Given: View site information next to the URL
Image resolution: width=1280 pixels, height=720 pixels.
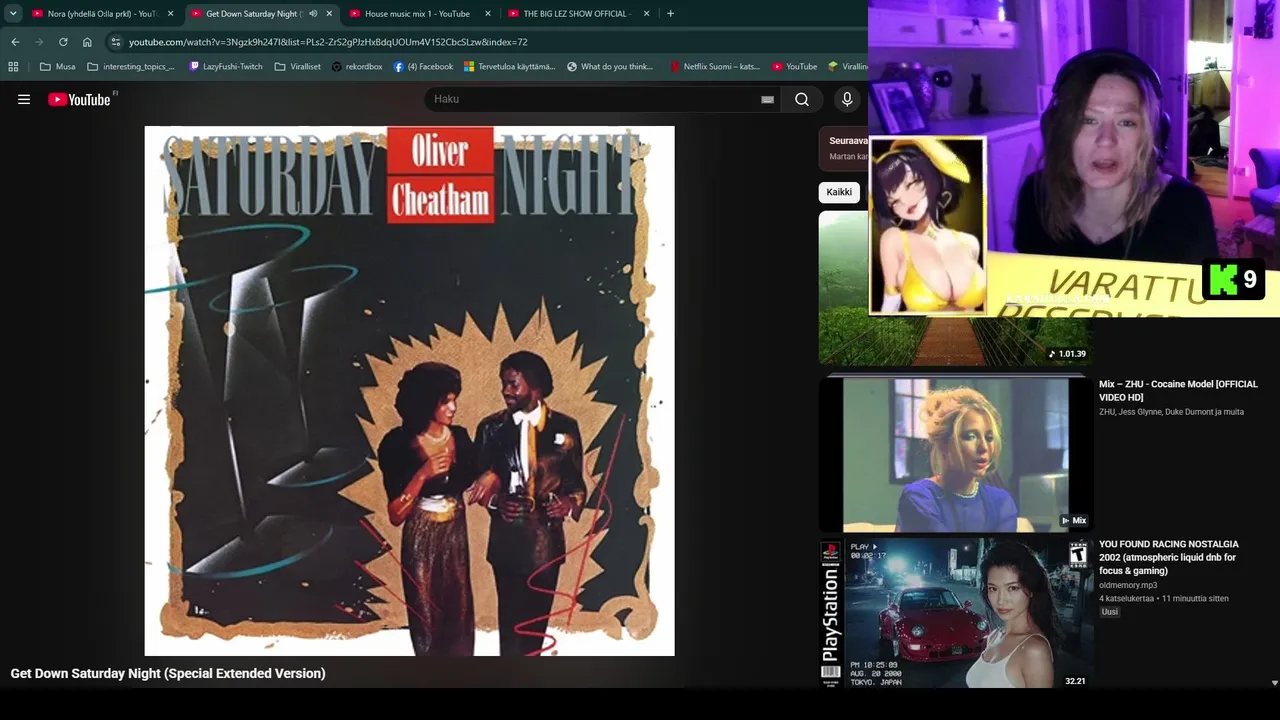Looking at the screenshot, I should [x=116, y=42].
